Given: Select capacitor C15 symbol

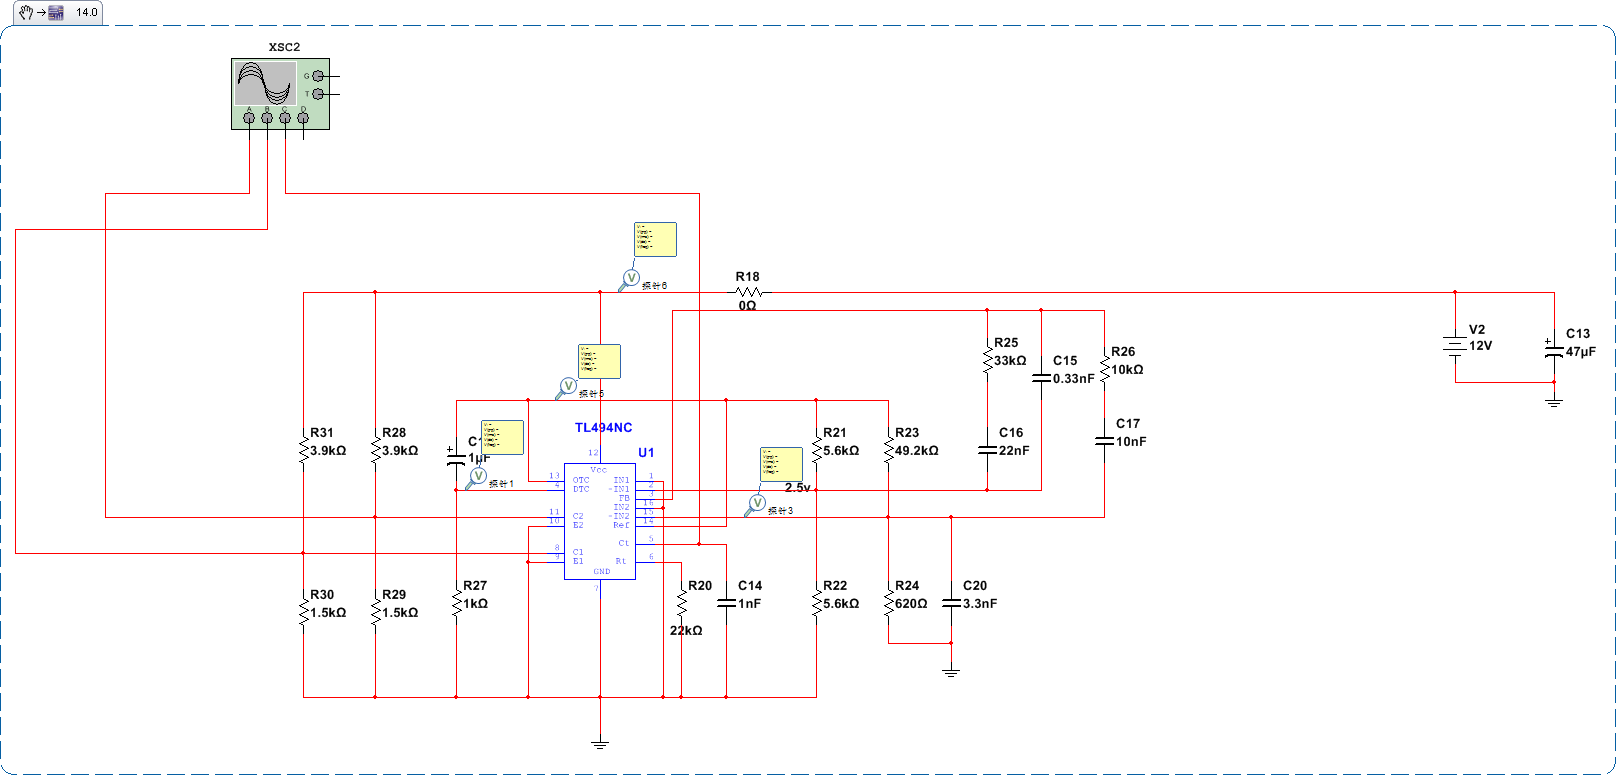Looking at the screenshot, I should 1041,378.
